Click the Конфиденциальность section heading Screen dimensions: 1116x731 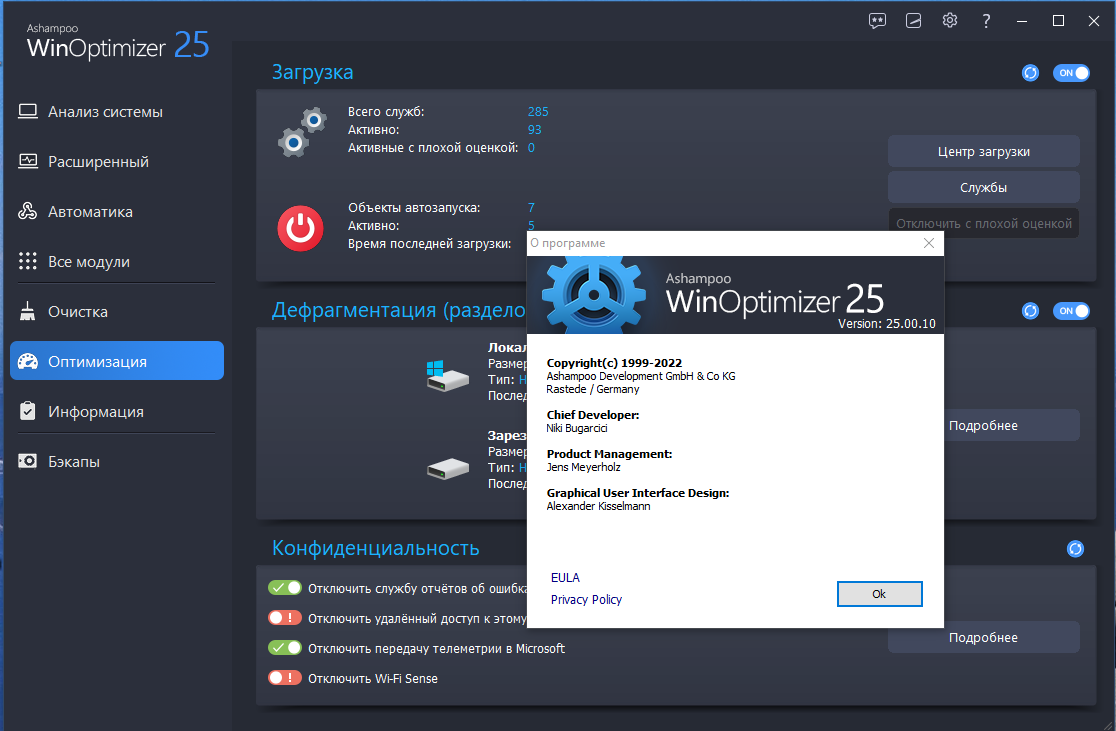tap(376, 548)
